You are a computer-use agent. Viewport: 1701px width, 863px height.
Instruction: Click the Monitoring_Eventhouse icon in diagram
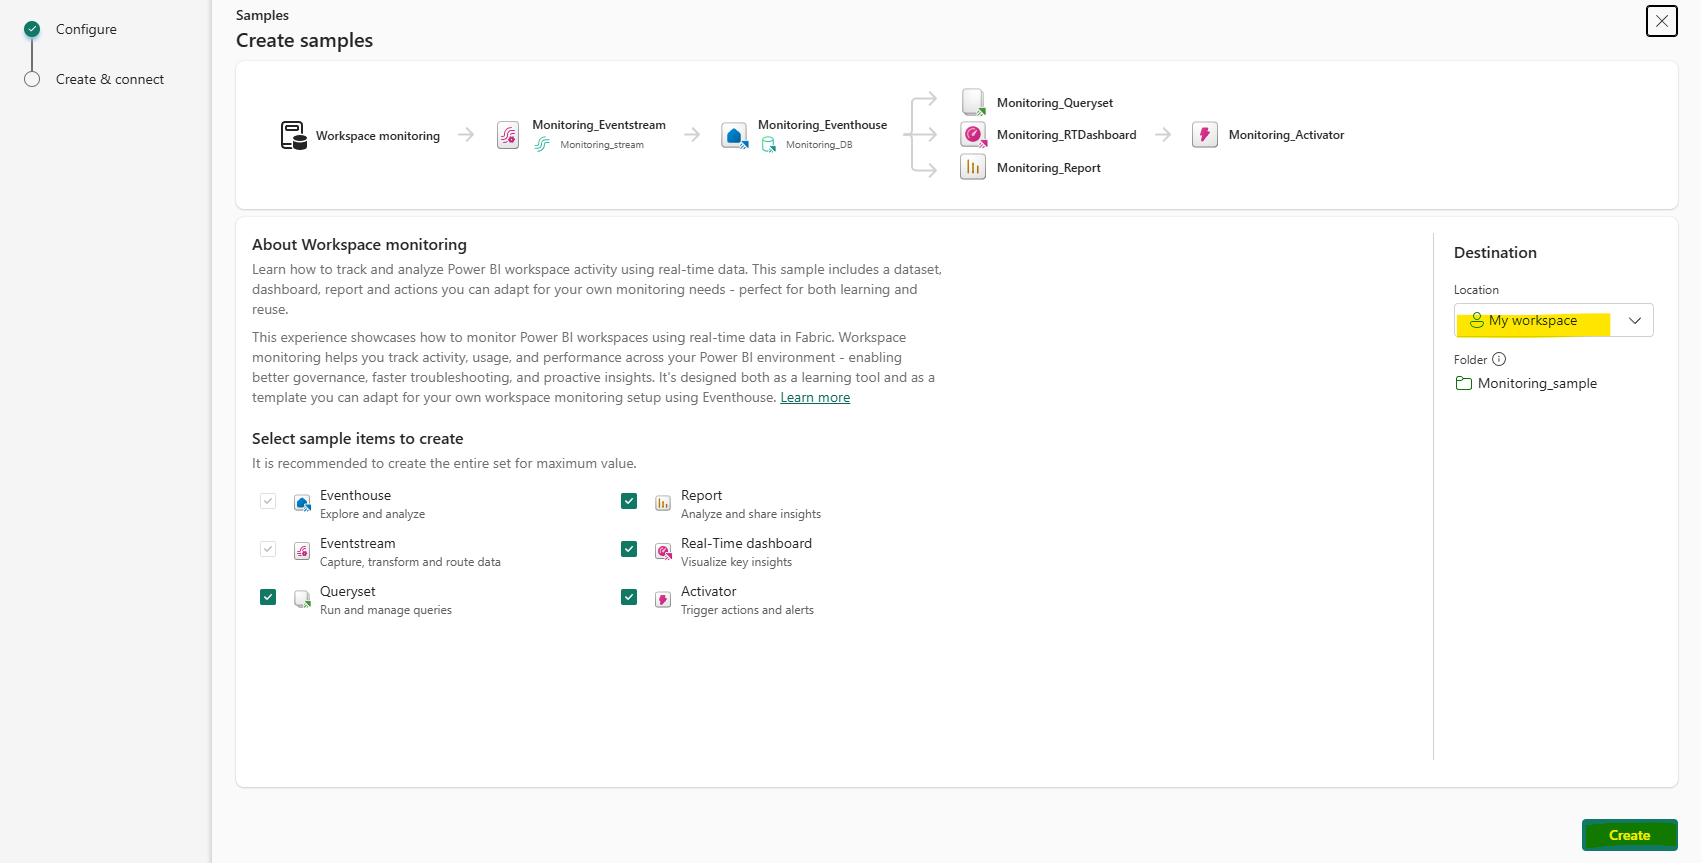click(x=734, y=135)
